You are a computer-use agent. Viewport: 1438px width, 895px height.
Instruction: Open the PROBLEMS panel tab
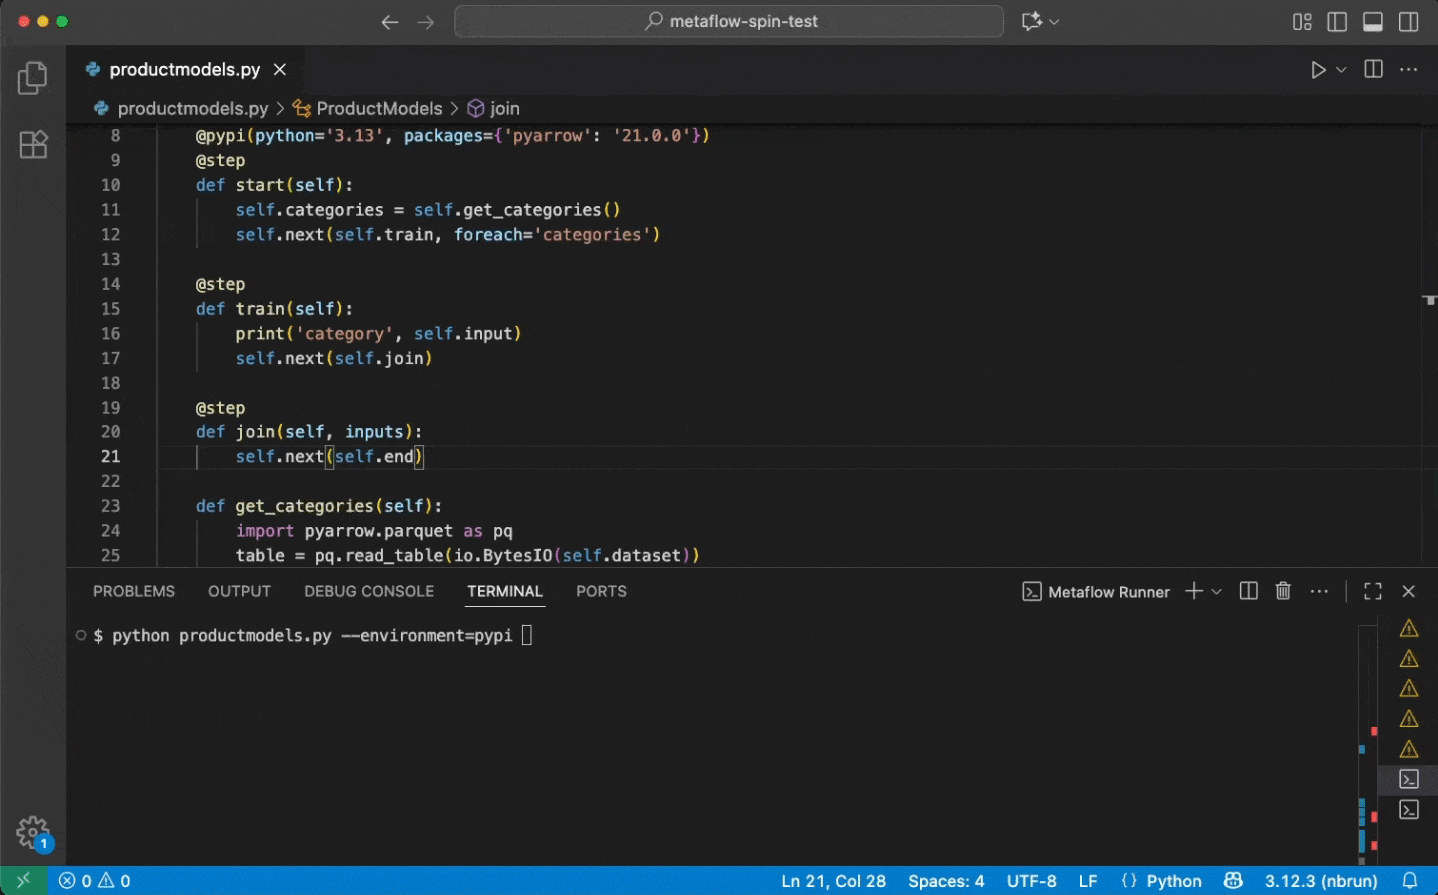133,591
